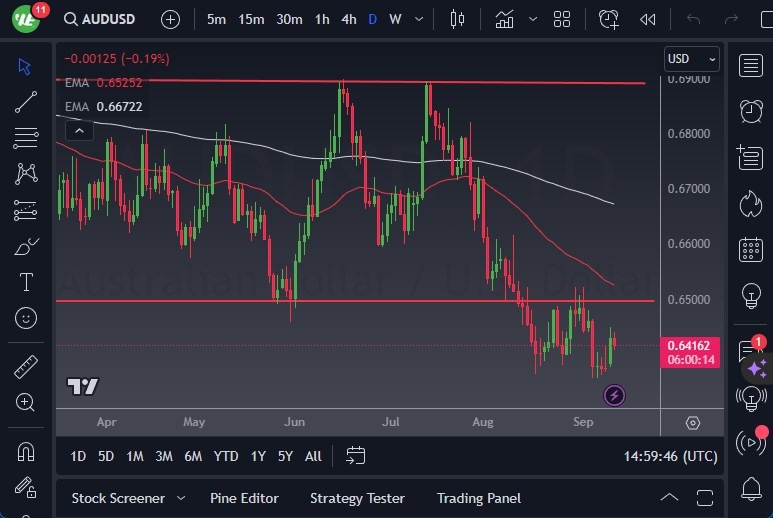Open chart scale settings gear
The image size is (773, 518).
point(692,423)
